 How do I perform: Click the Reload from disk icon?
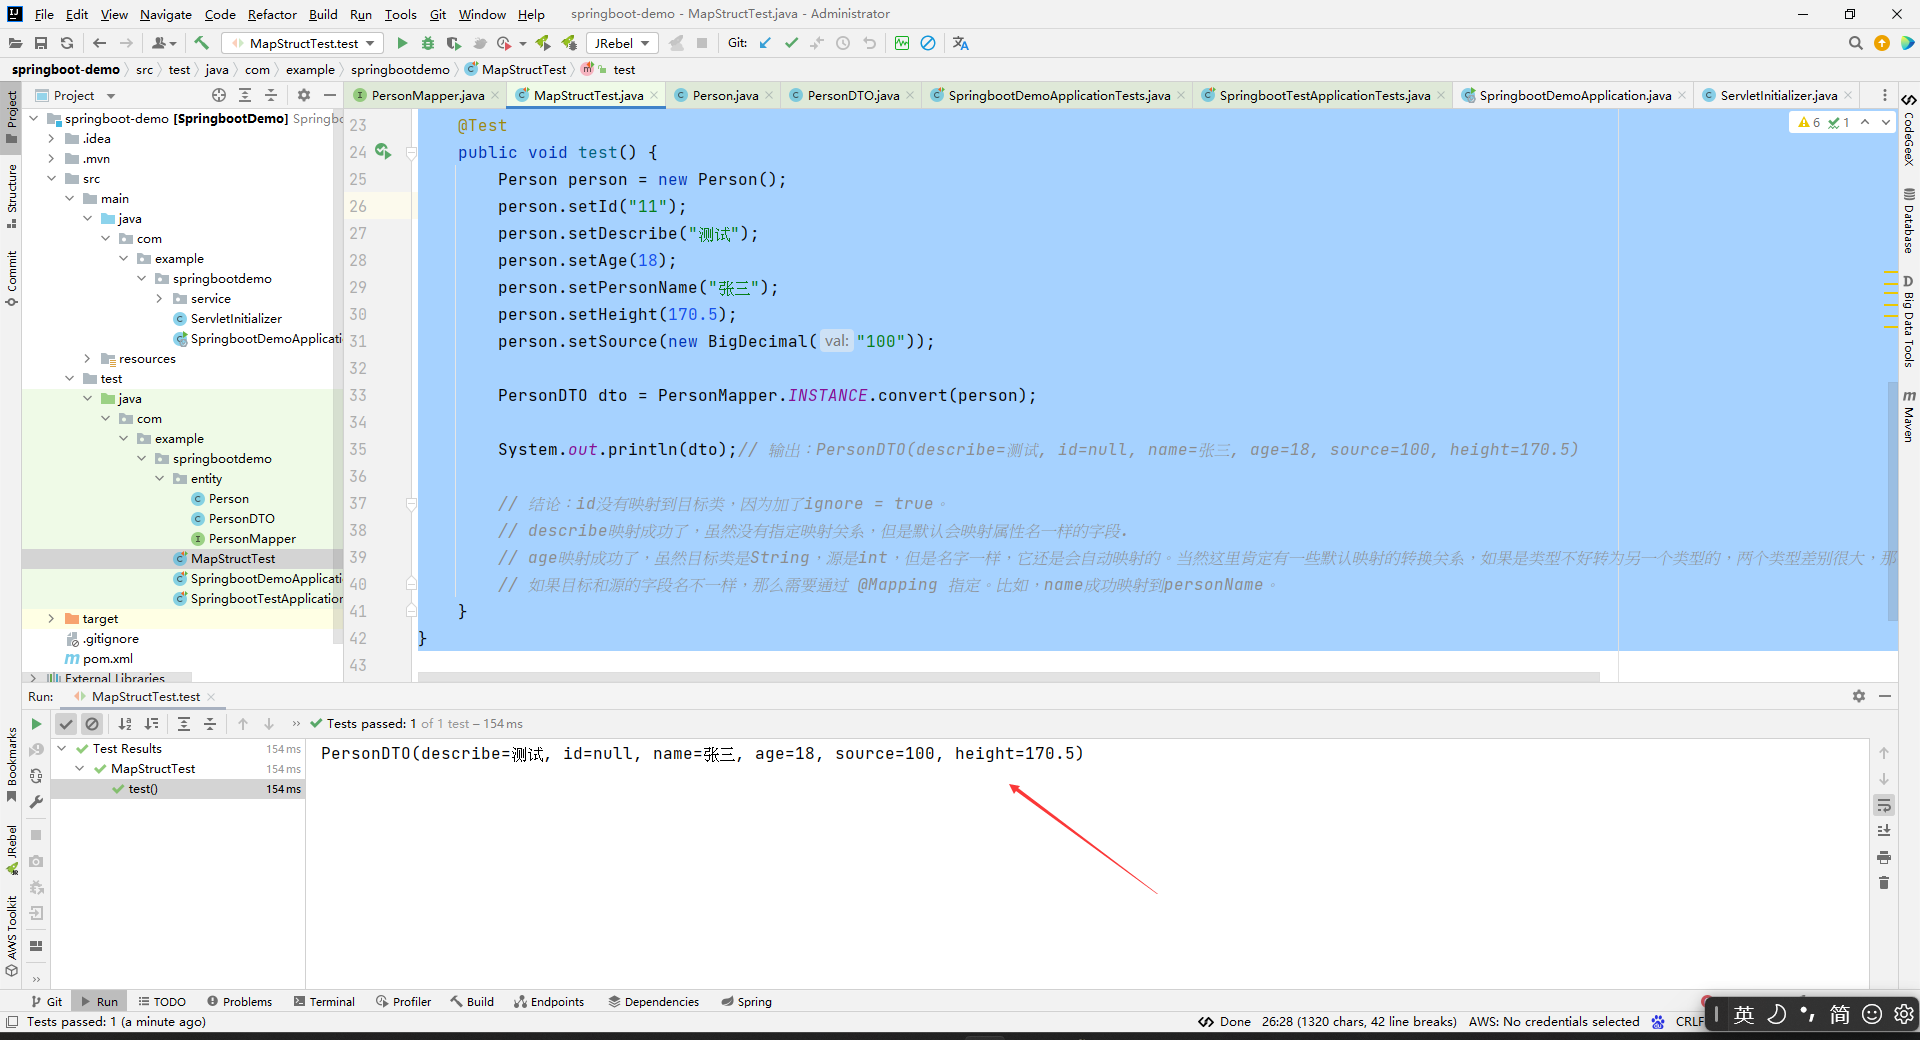pyautogui.click(x=67, y=43)
